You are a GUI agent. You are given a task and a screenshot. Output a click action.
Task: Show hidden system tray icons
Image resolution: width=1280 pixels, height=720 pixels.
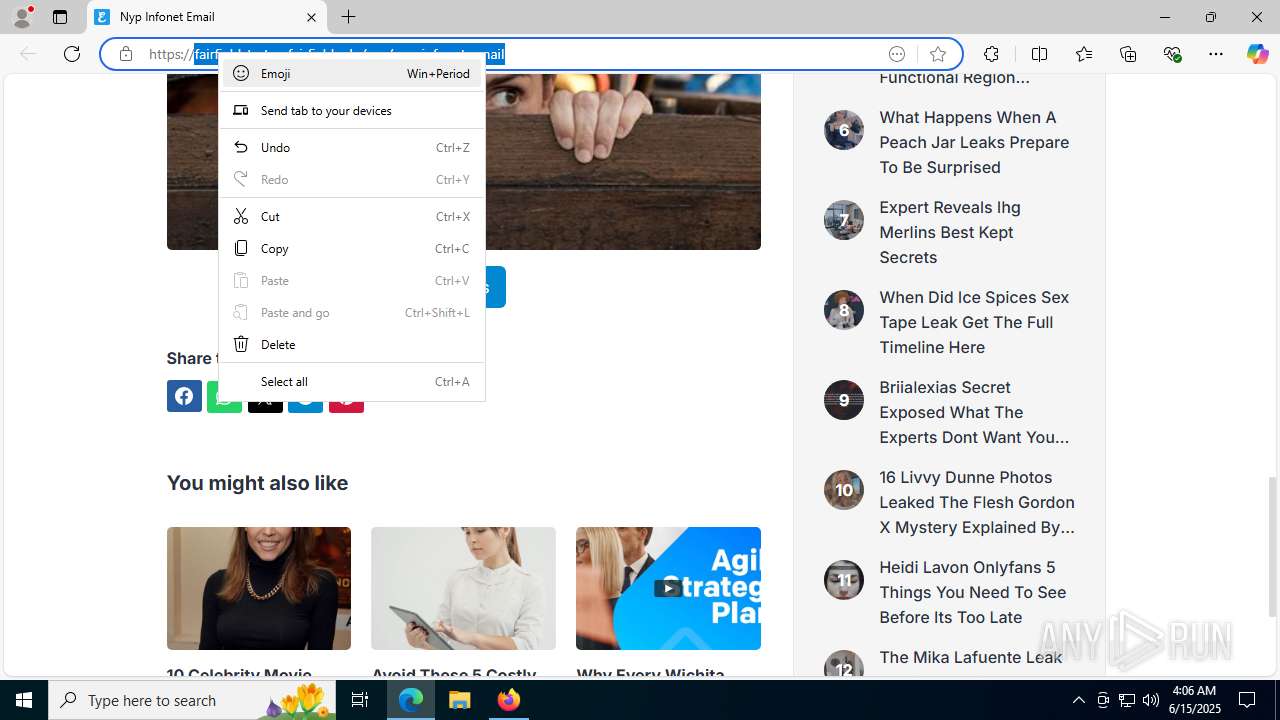click(x=1078, y=700)
